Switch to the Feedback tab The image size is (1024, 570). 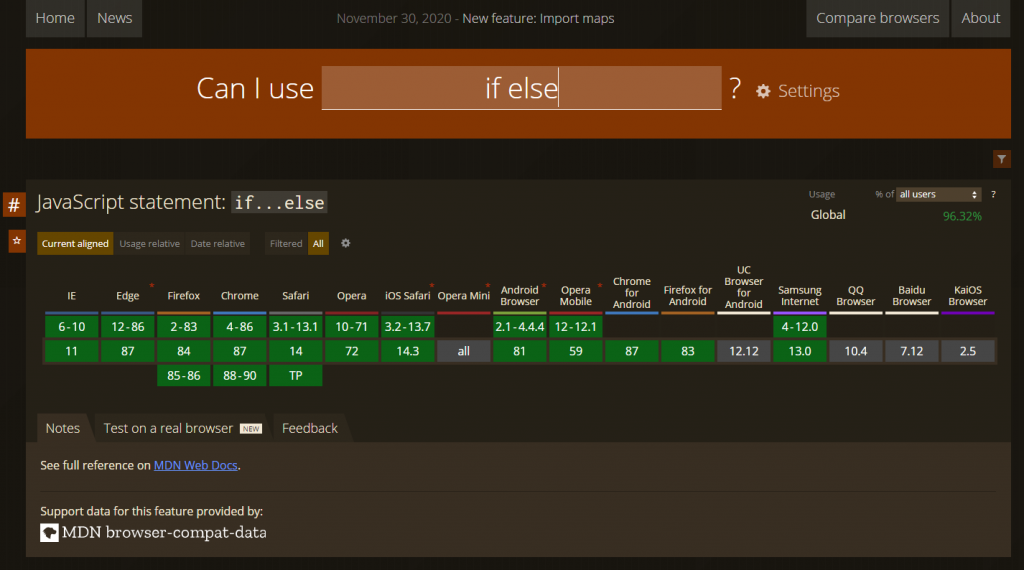tap(310, 428)
